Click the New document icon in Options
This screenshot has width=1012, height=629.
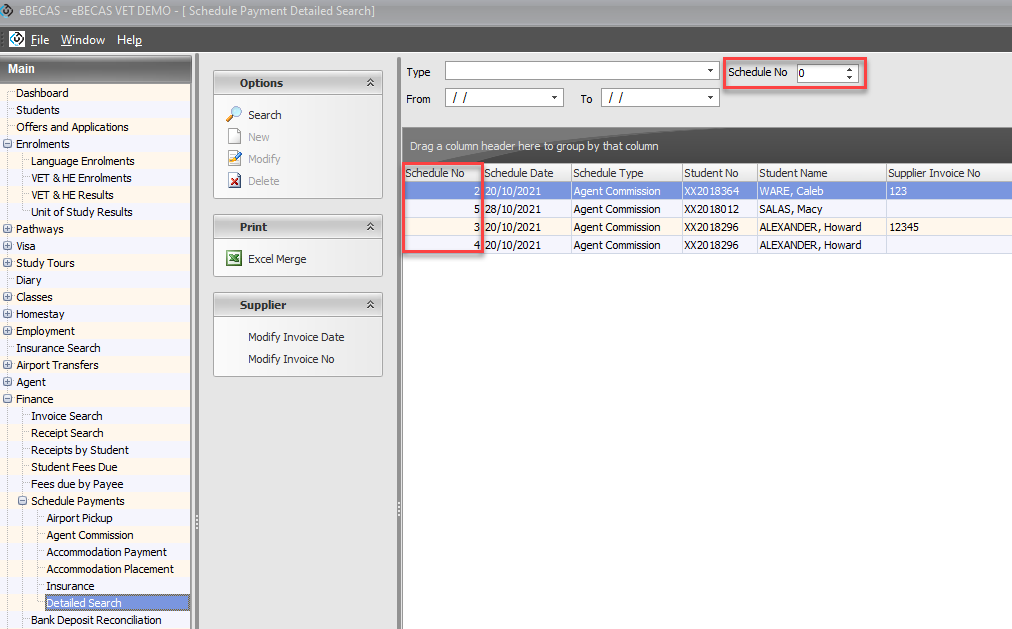click(x=234, y=137)
